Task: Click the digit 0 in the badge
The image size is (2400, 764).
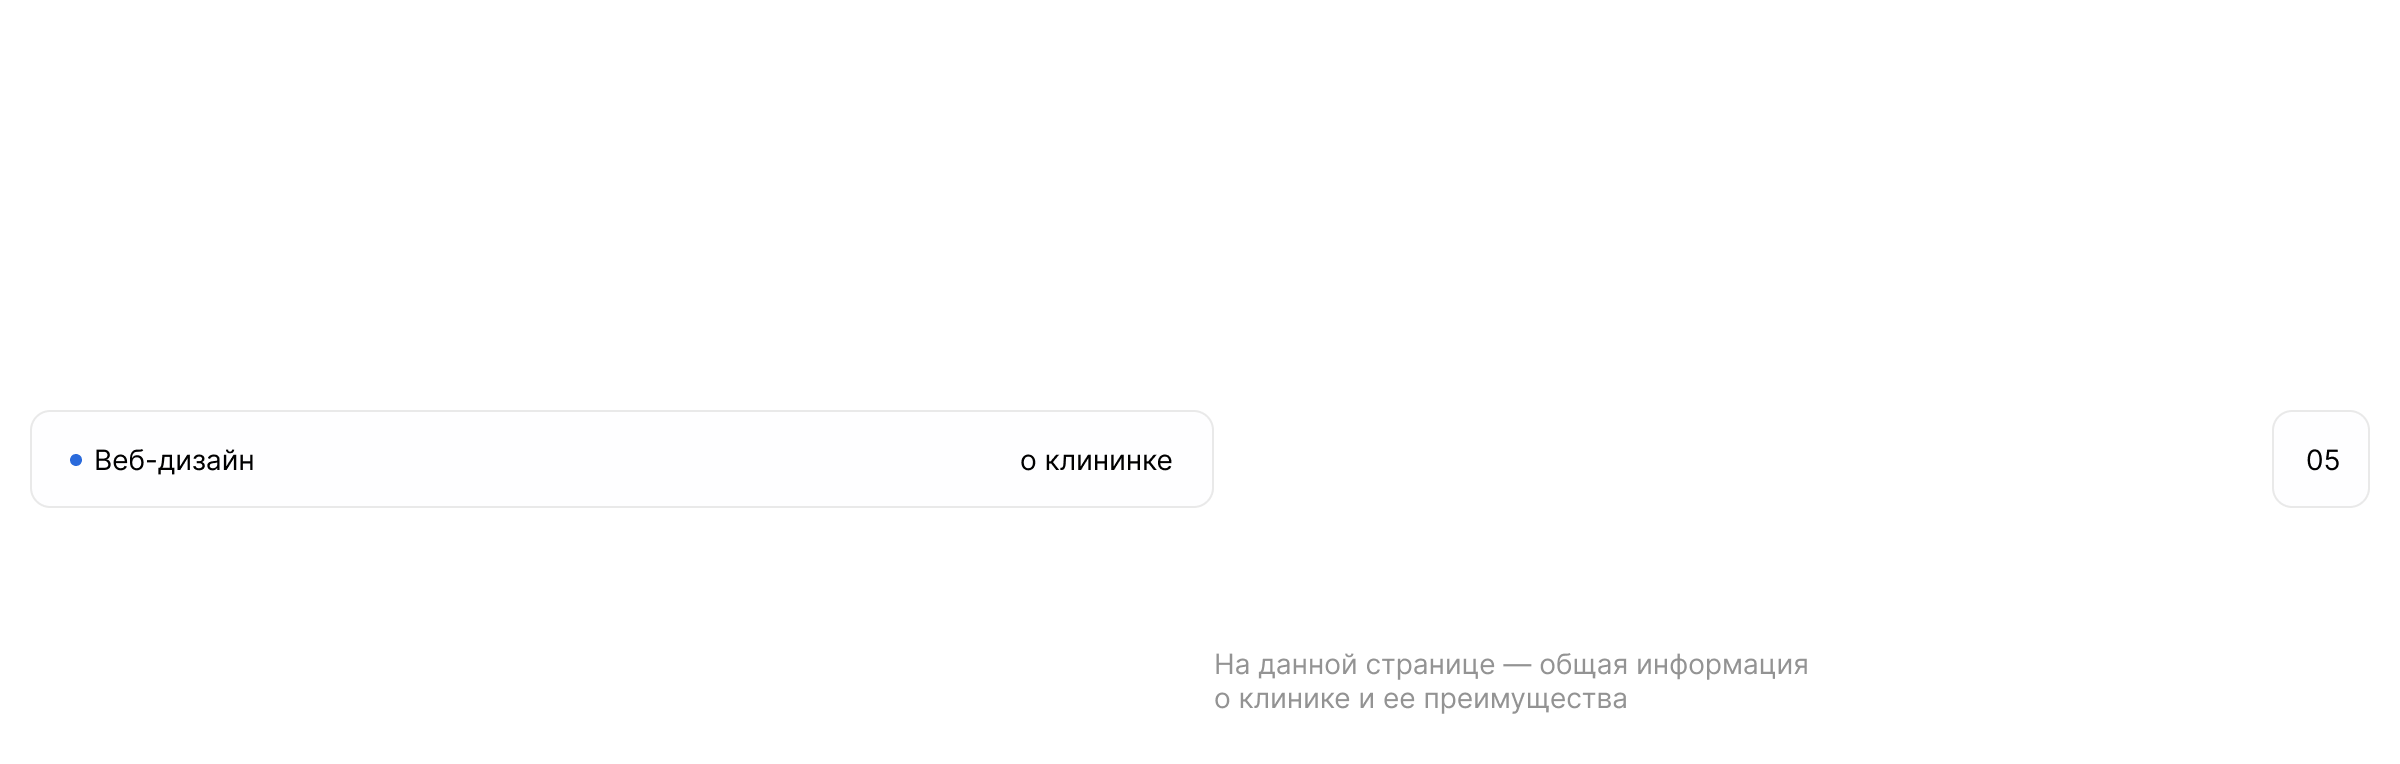Action: tap(2314, 460)
